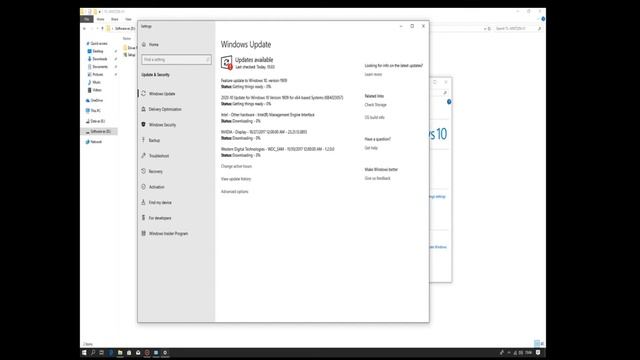The height and width of the screenshot is (360, 640).
Task: Click the Activation checkmark circle icon
Action: coord(144,187)
